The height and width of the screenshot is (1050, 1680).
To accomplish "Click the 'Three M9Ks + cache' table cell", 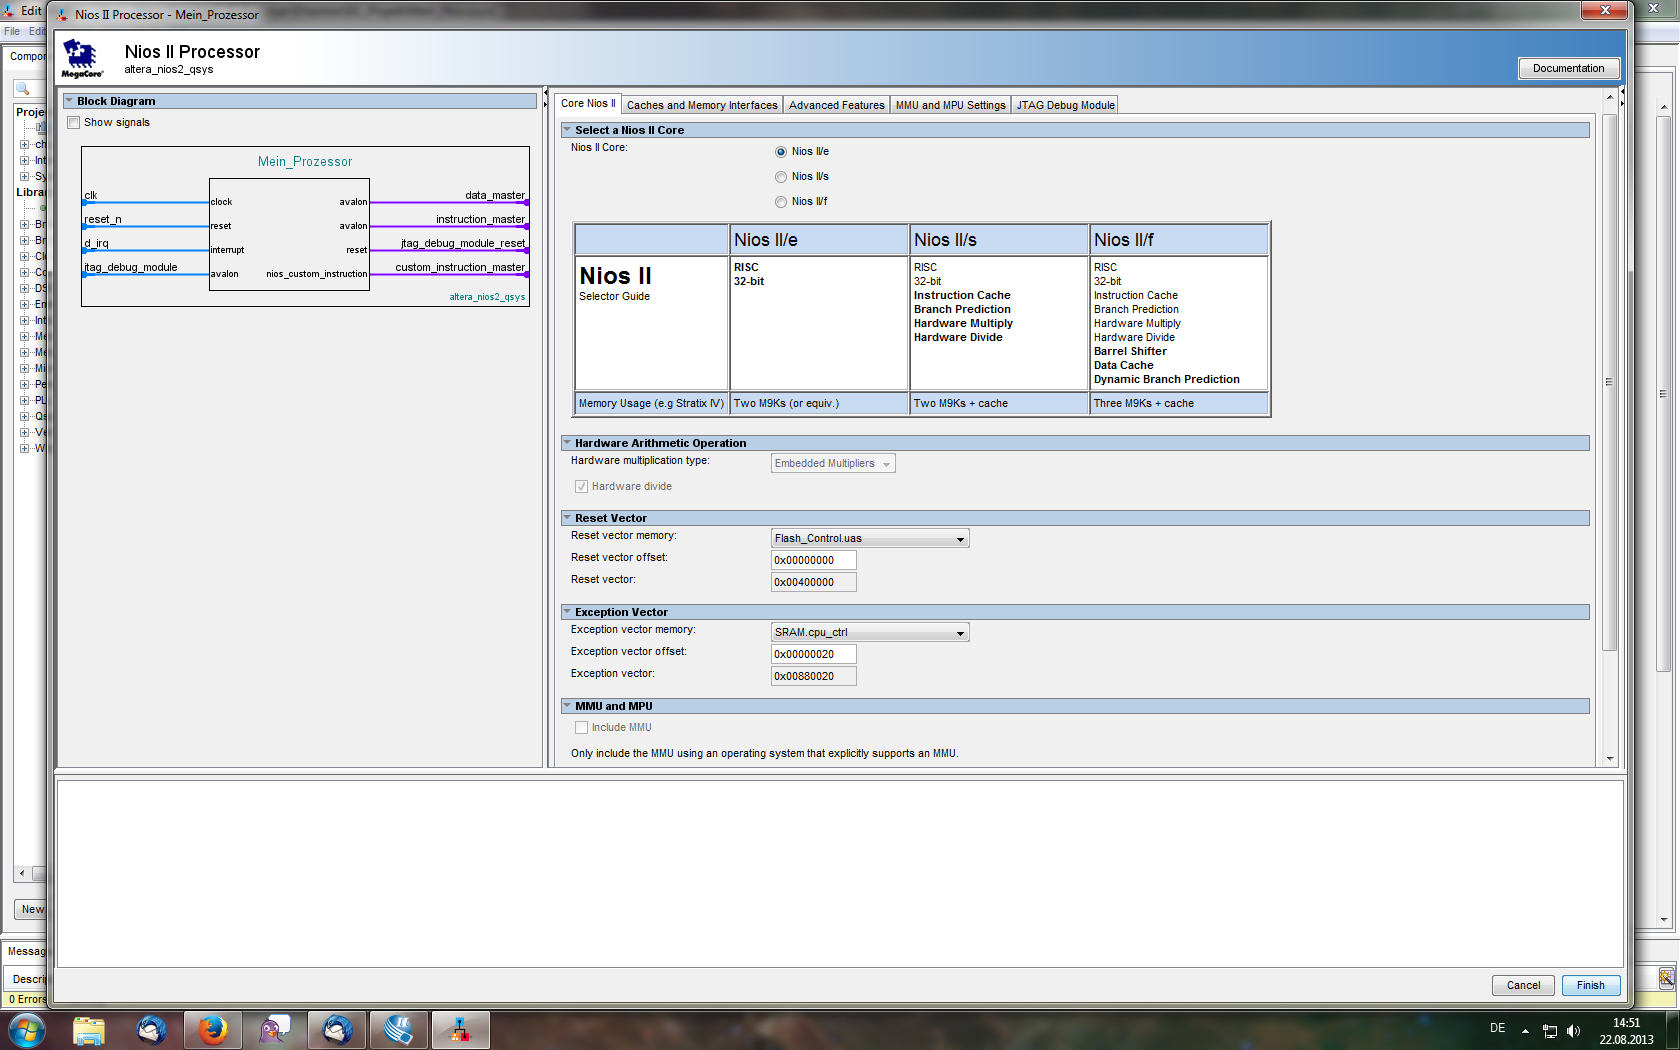I will coord(1179,403).
